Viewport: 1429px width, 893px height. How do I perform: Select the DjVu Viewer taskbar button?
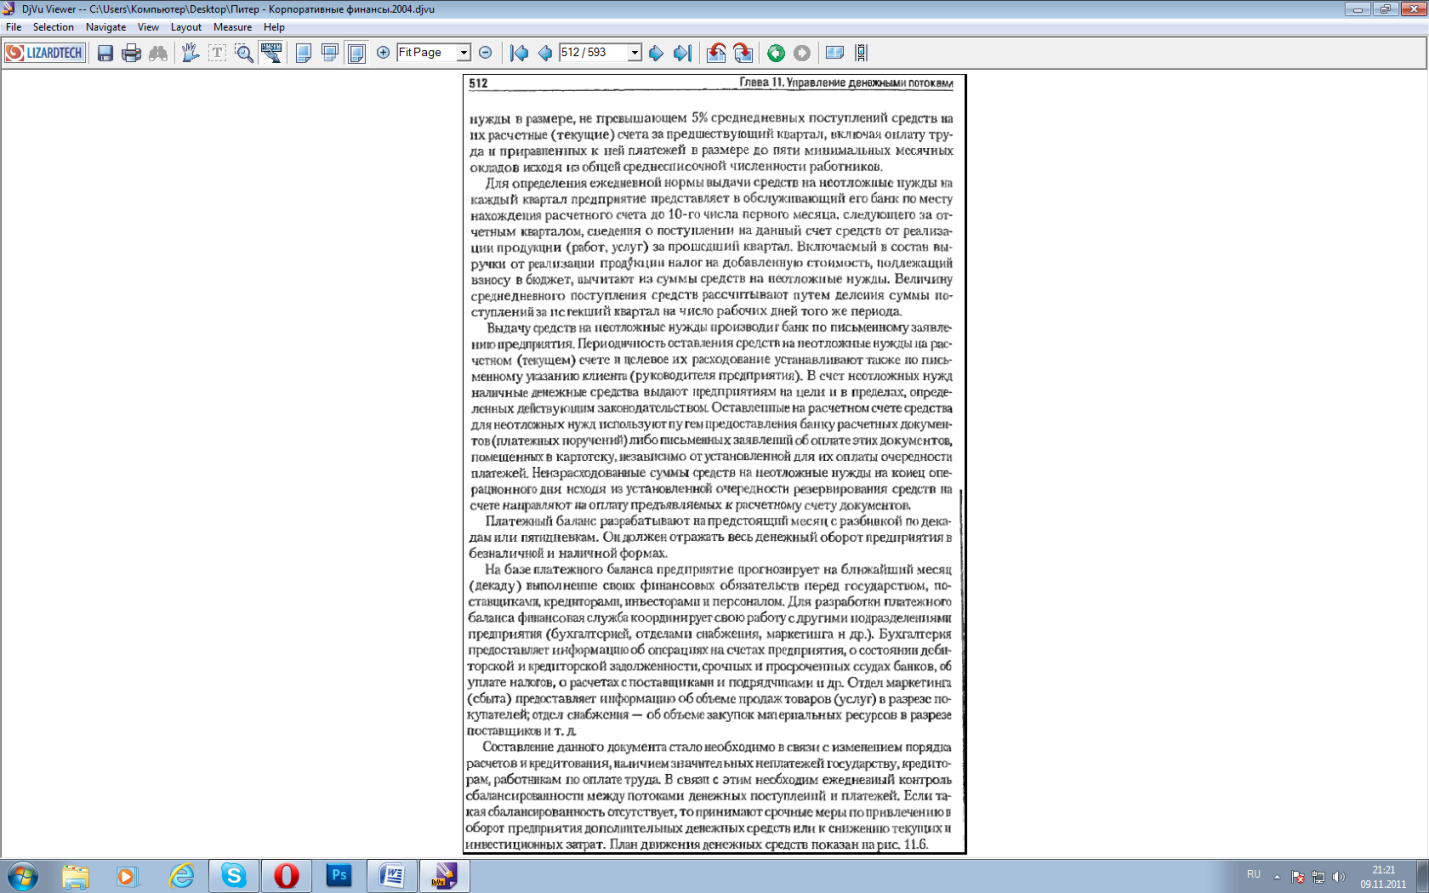(x=445, y=877)
